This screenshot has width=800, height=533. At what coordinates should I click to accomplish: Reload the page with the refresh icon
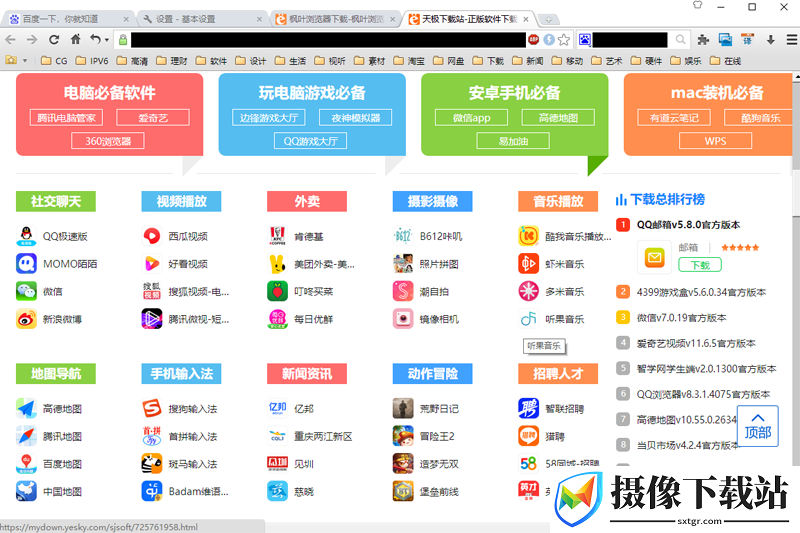(x=54, y=39)
